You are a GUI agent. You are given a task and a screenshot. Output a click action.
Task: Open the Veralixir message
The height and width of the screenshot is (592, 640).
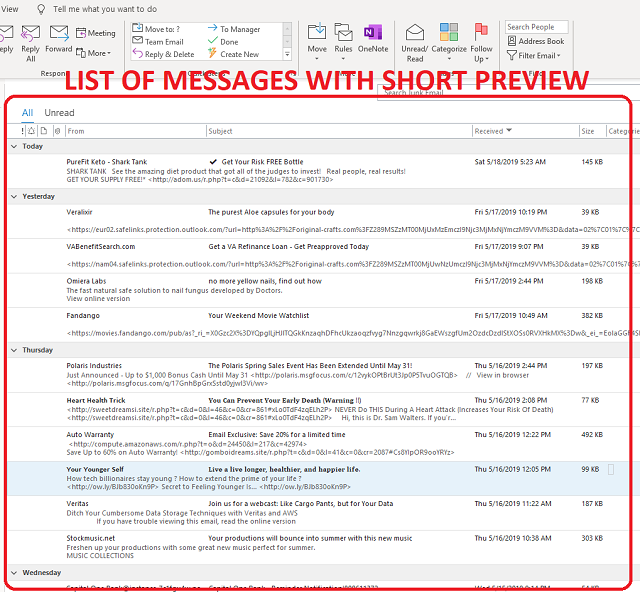coord(318,221)
